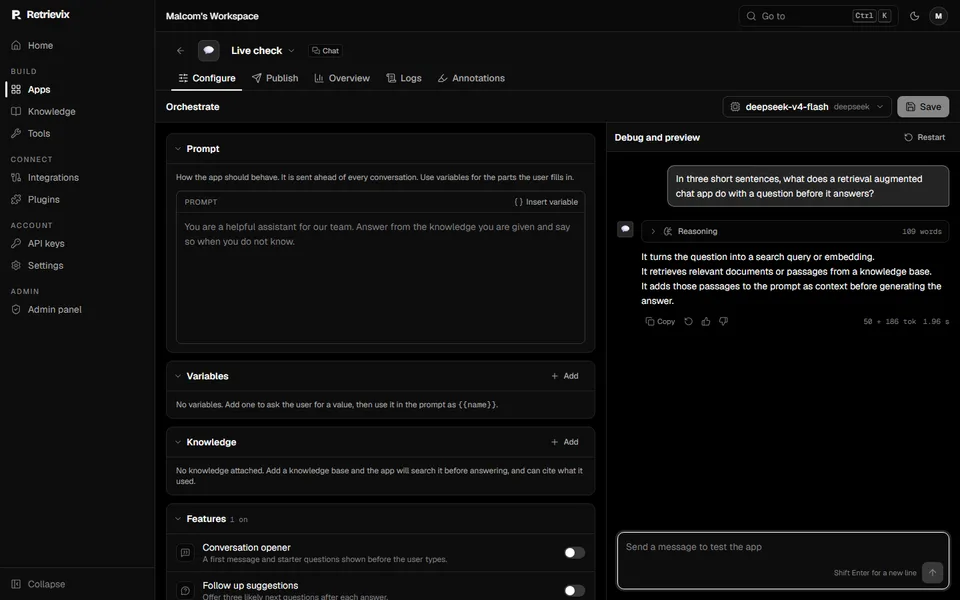Image resolution: width=960 pixels, height=600 pixels.
Task: Click the Live check app chat-bubble icon
Action: [209, 51]
